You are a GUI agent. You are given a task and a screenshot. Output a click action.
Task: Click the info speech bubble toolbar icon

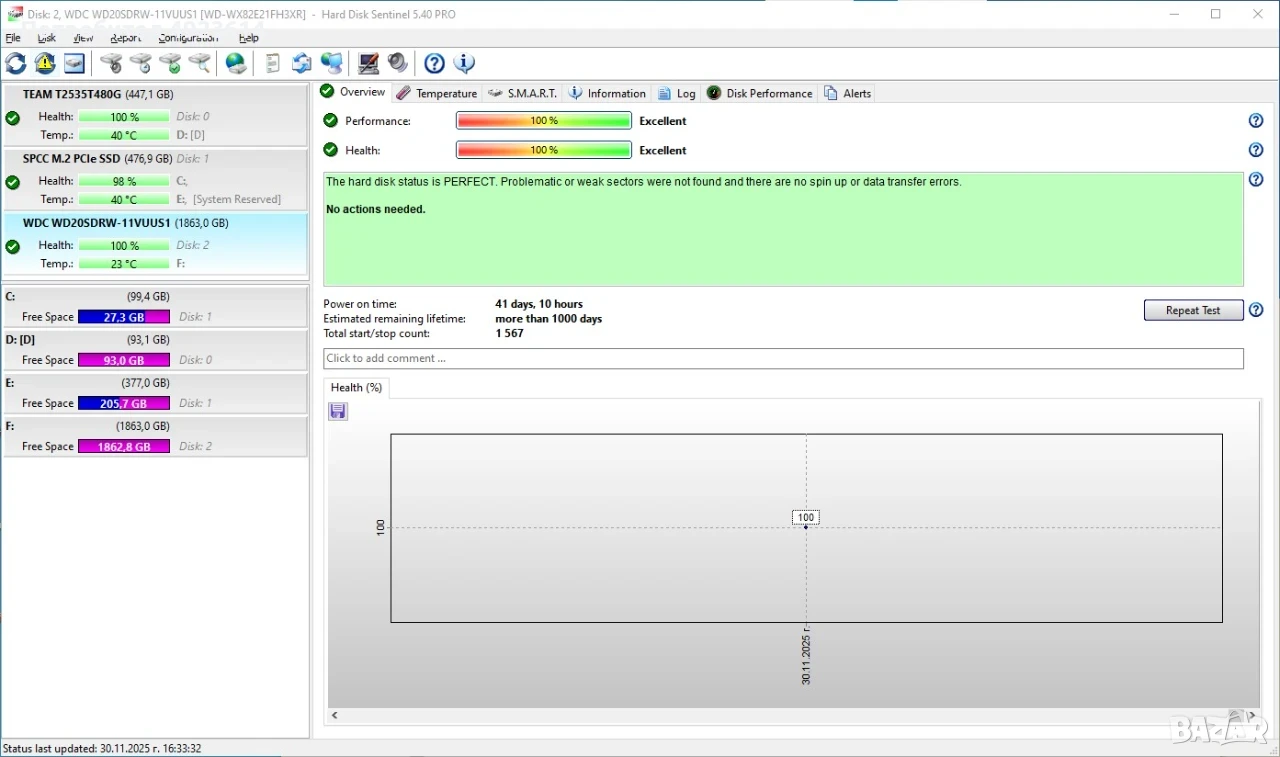(464, 64)
